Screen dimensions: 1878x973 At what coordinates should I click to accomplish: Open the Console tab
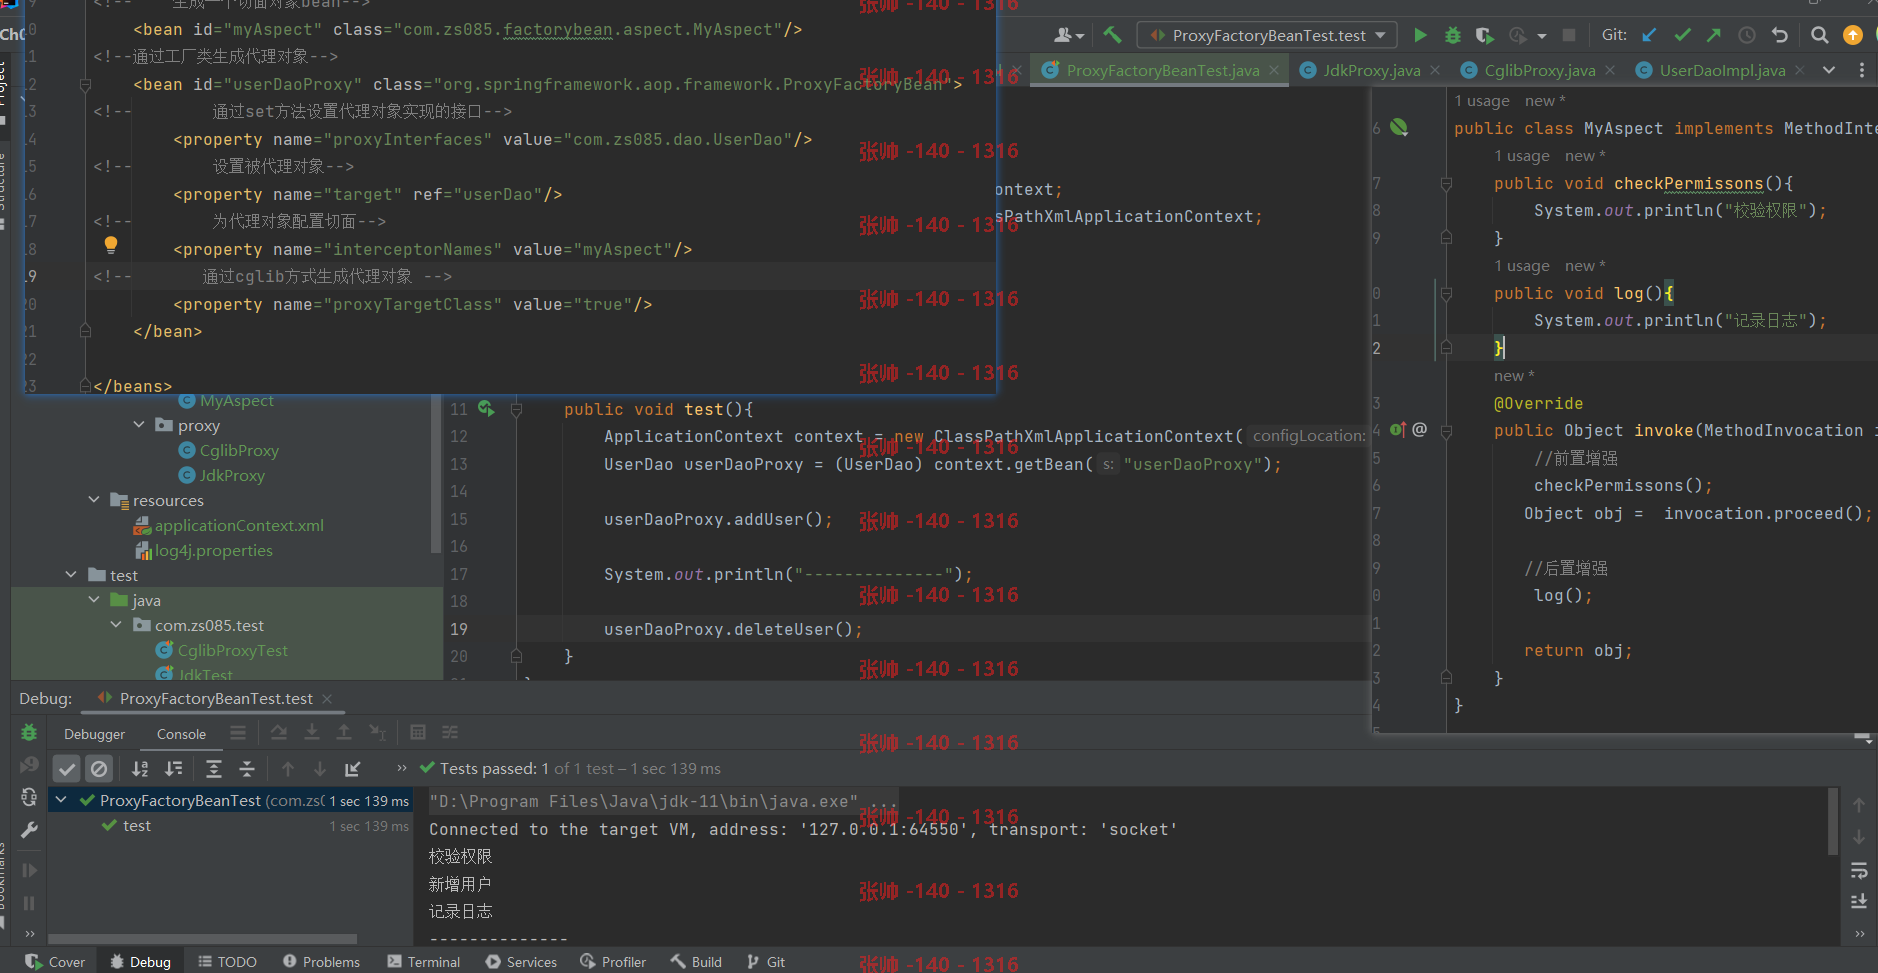pos(181,734)
